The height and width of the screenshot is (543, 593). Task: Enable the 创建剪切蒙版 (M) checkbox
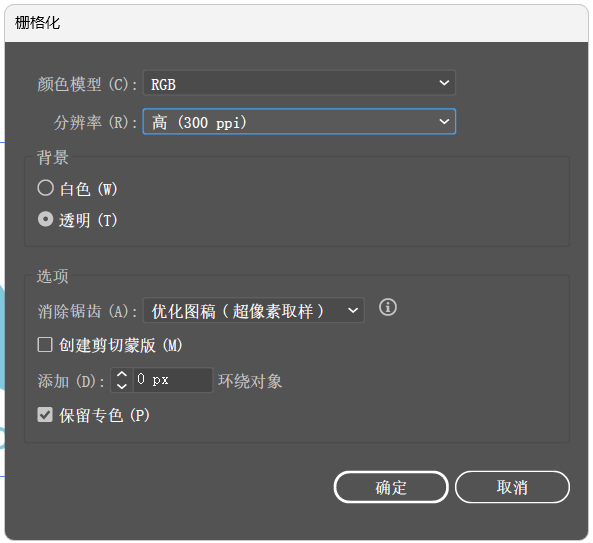45,345
